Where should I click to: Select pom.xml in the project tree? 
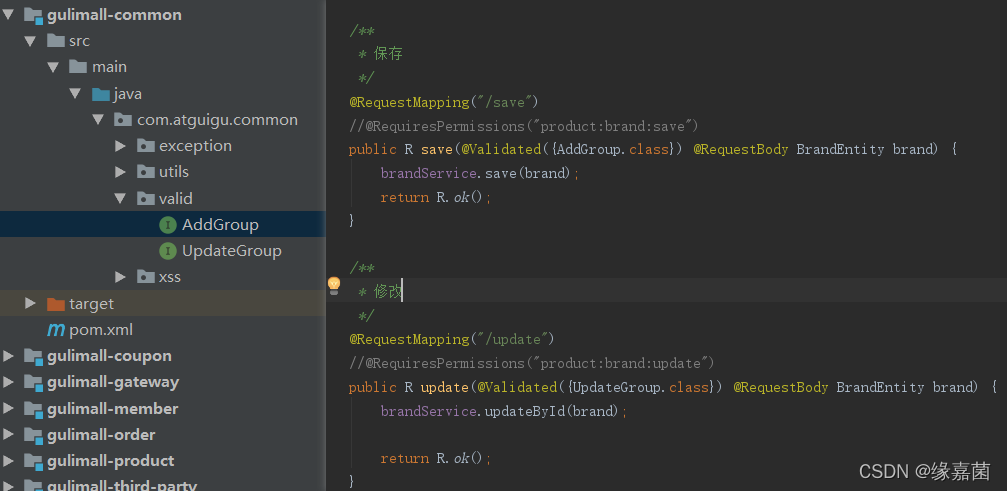(101, 330)
